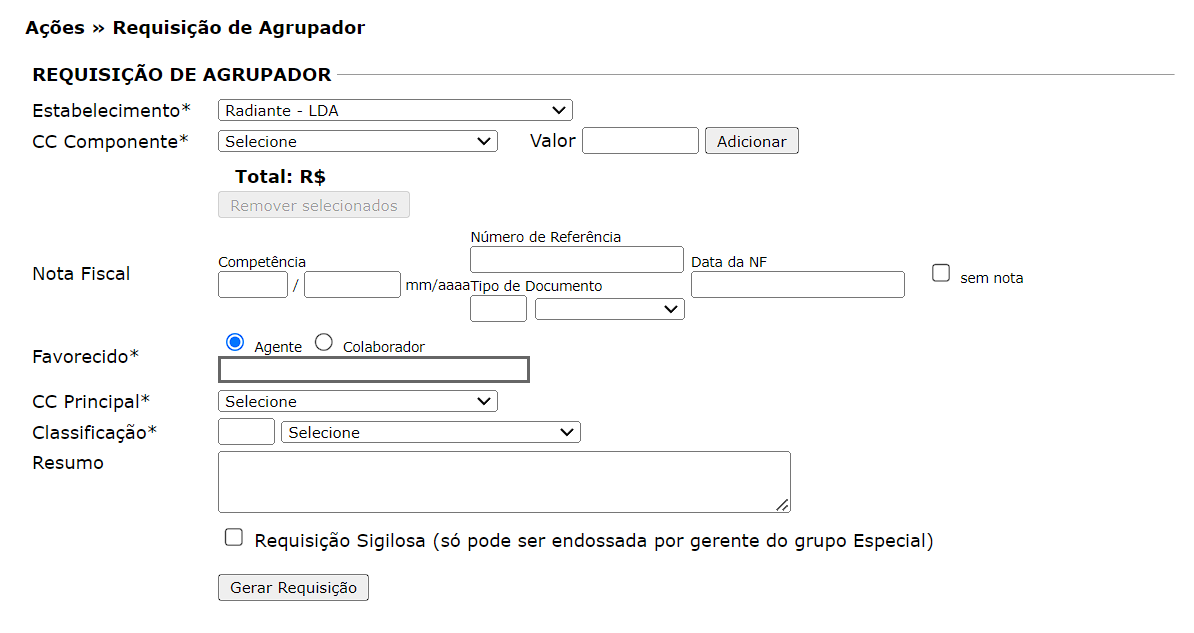This screenshot has height=633, width=1194.
Task: Click the Competência month field
Action: pyautogui.click(x=253, y=285)
